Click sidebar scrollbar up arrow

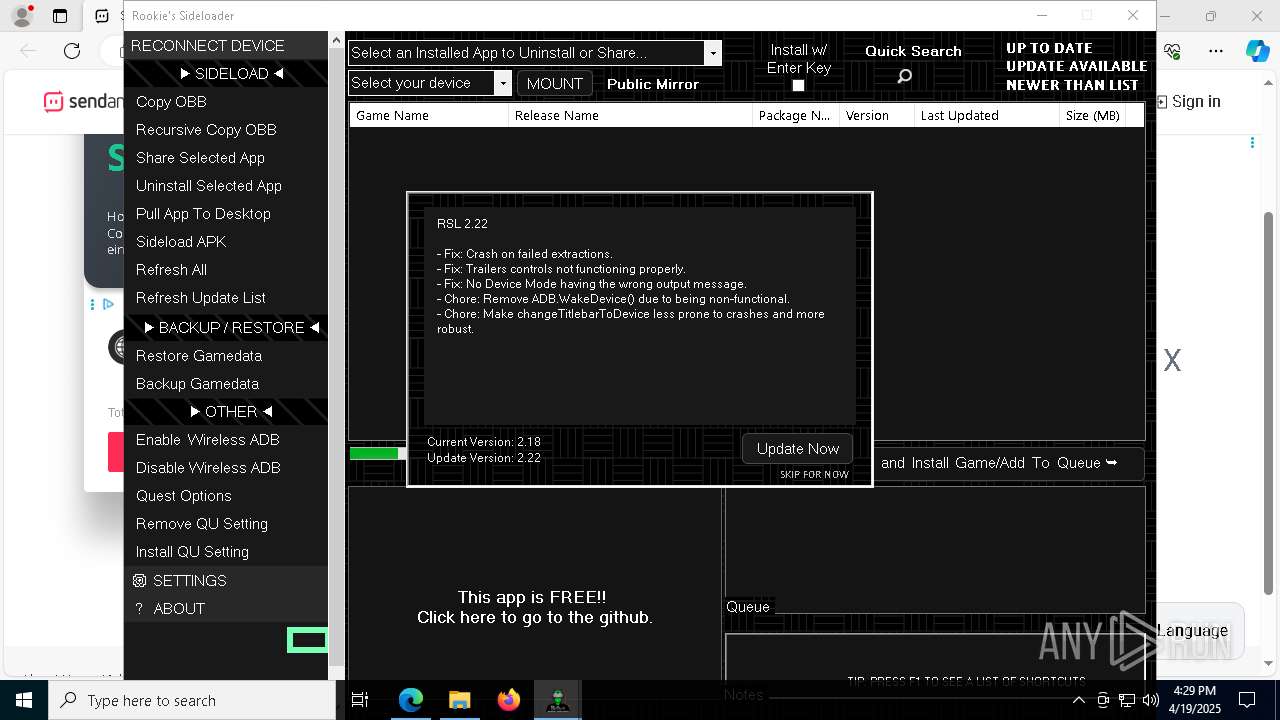pos(336,40)
